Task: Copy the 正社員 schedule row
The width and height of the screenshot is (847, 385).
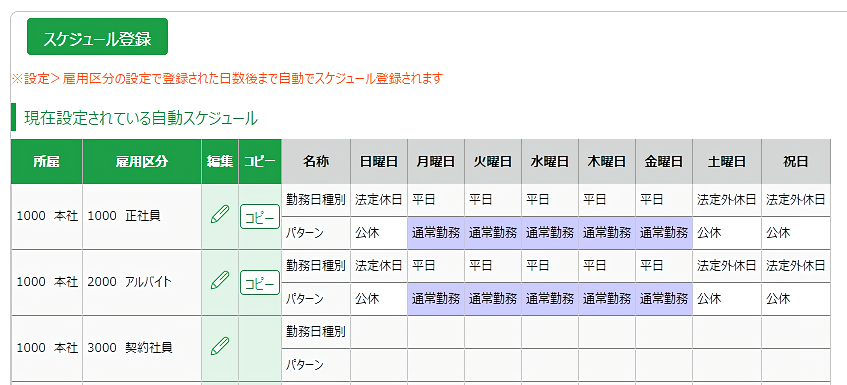Action: 260,217
